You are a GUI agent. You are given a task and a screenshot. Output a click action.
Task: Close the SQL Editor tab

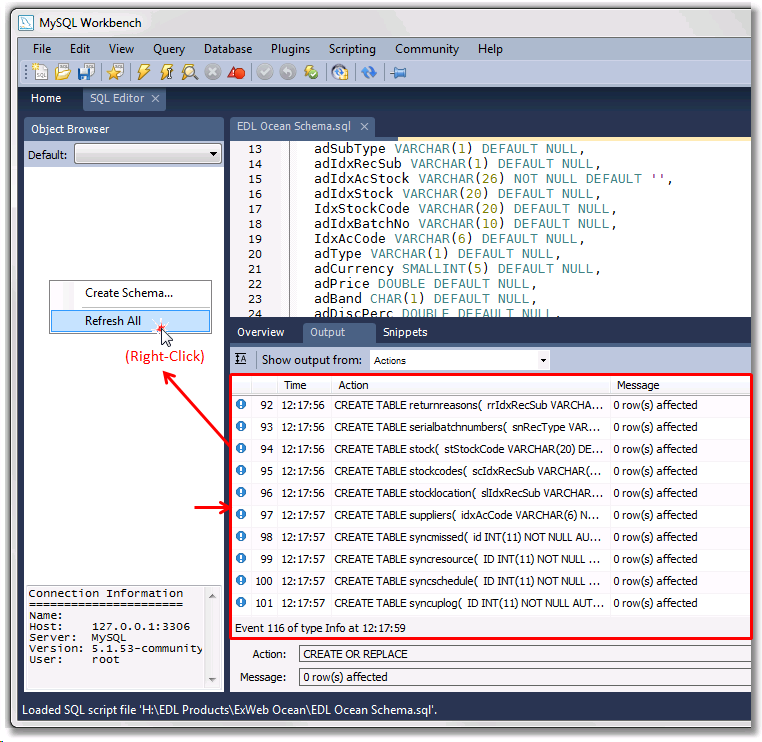156,99
